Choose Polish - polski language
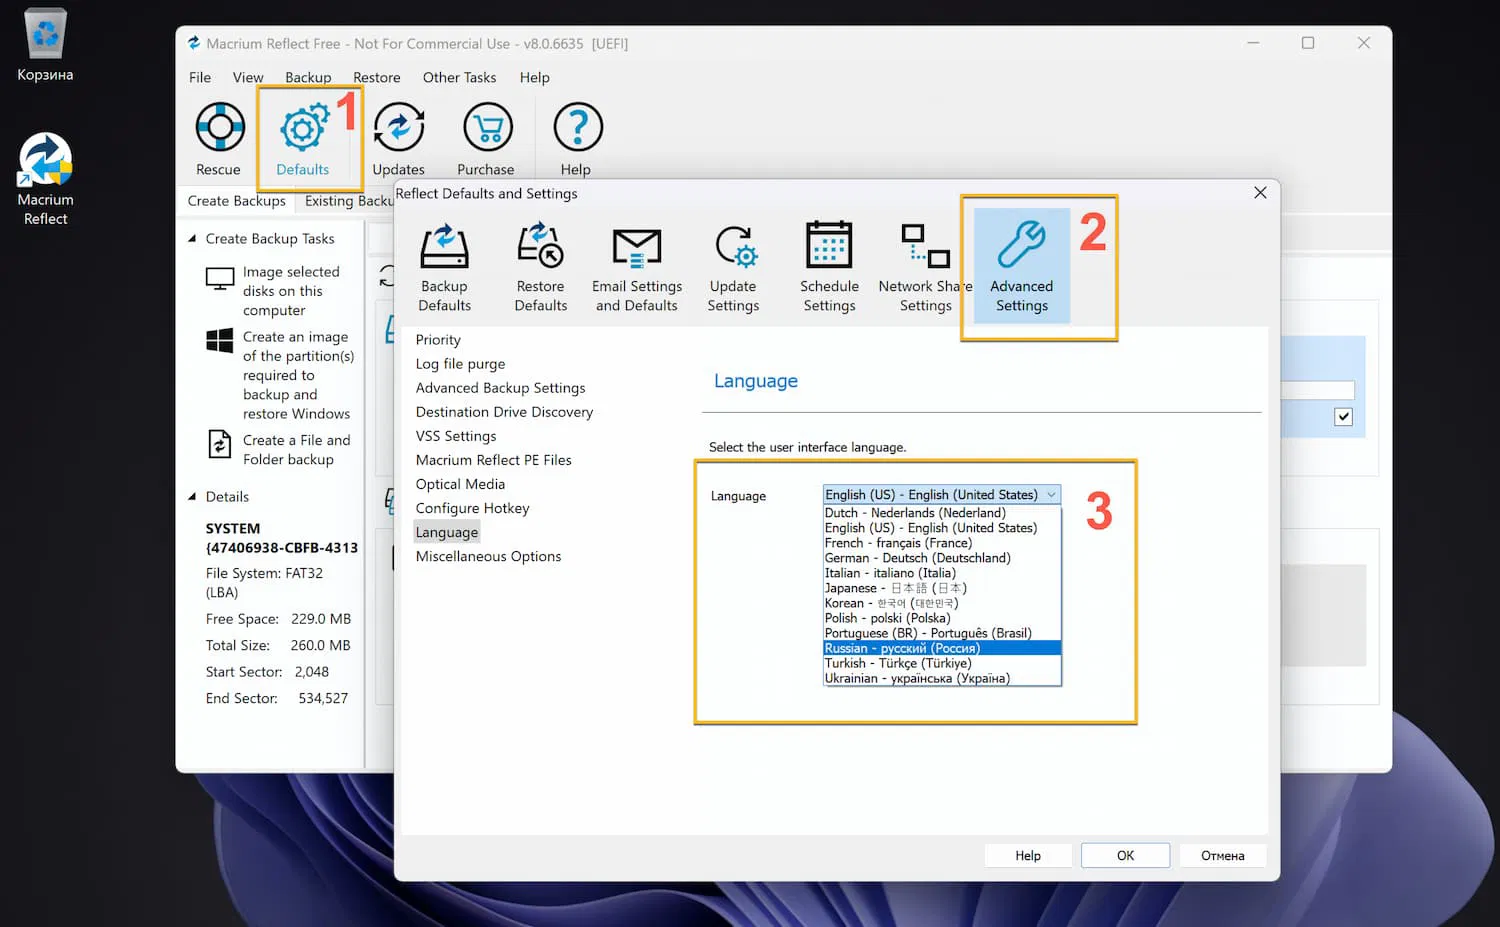1500x927 pixels. pos(941,618)
